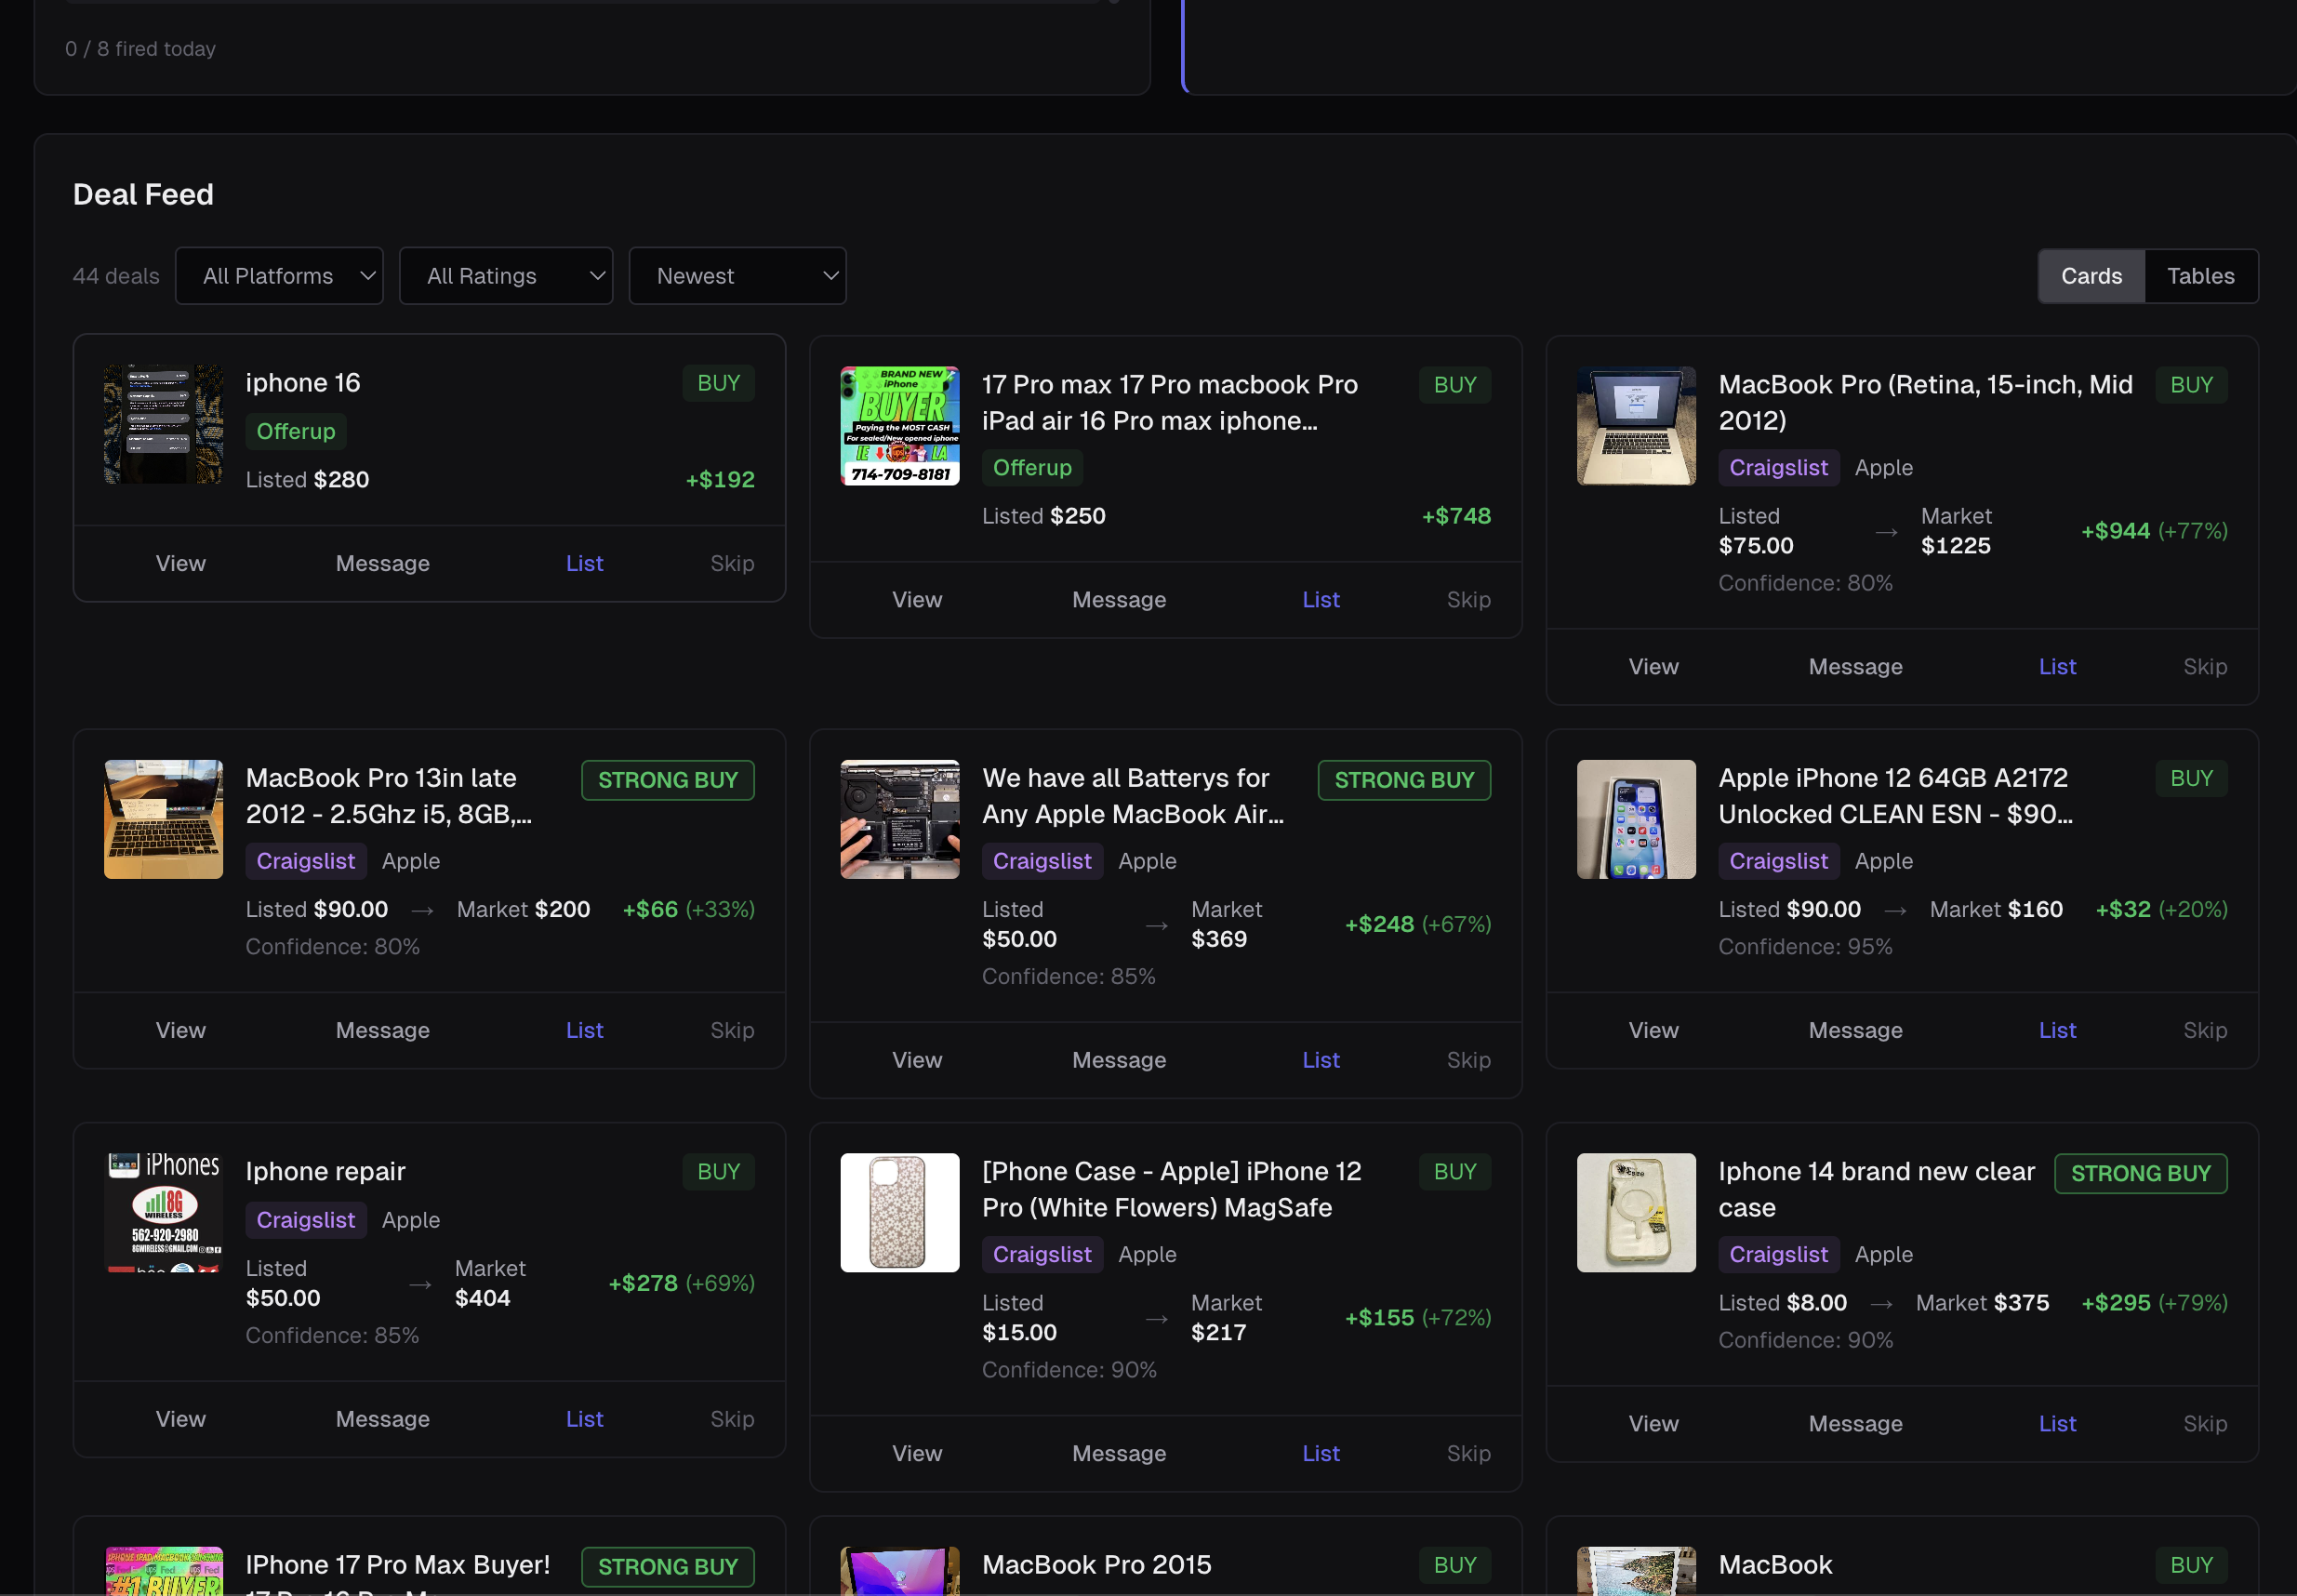Message seller of Iphone repair deal

(x=383, y=1419)
